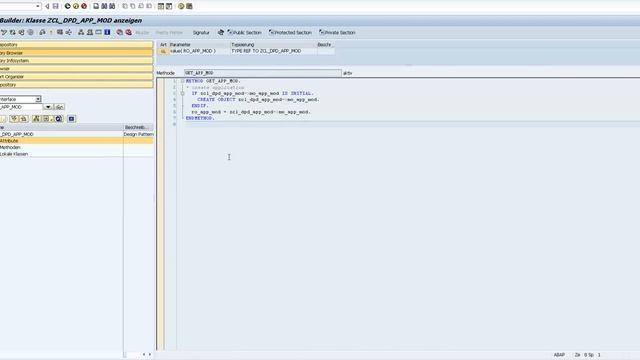
Task: Click the Protected Section button
Action: (x=290, y=32)
